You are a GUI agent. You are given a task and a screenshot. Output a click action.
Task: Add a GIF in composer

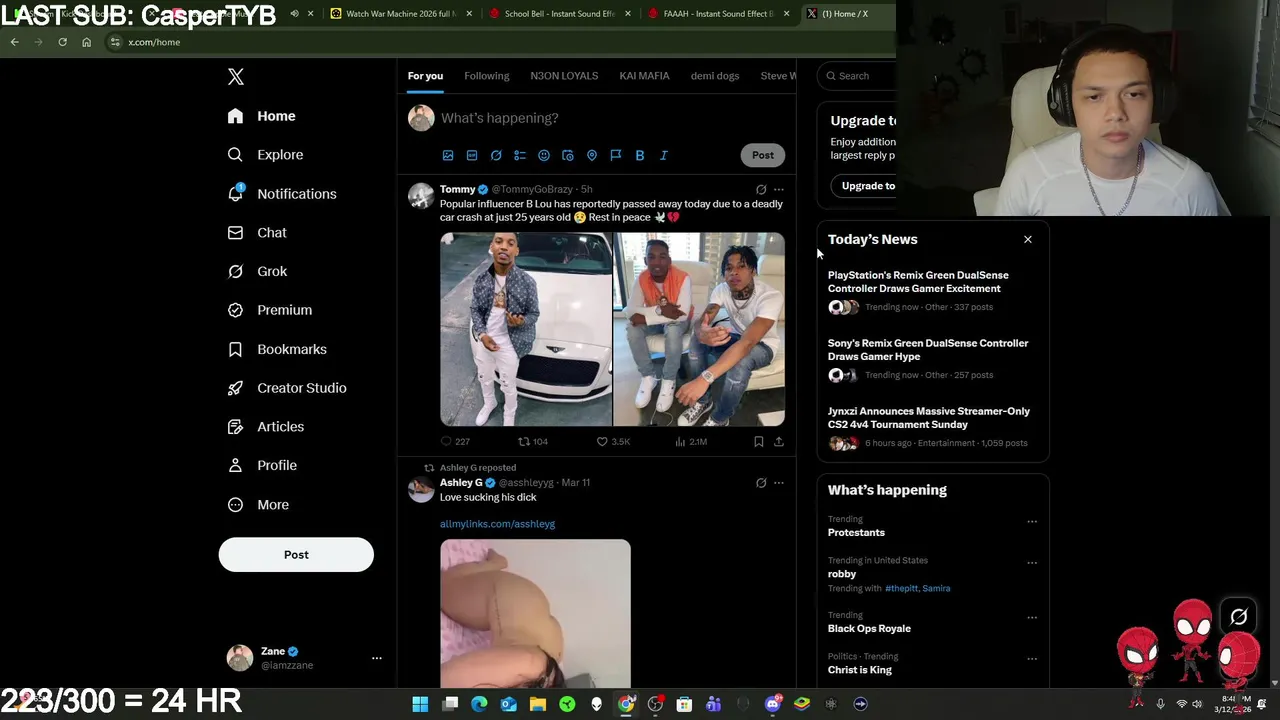[x=472, y=156]
